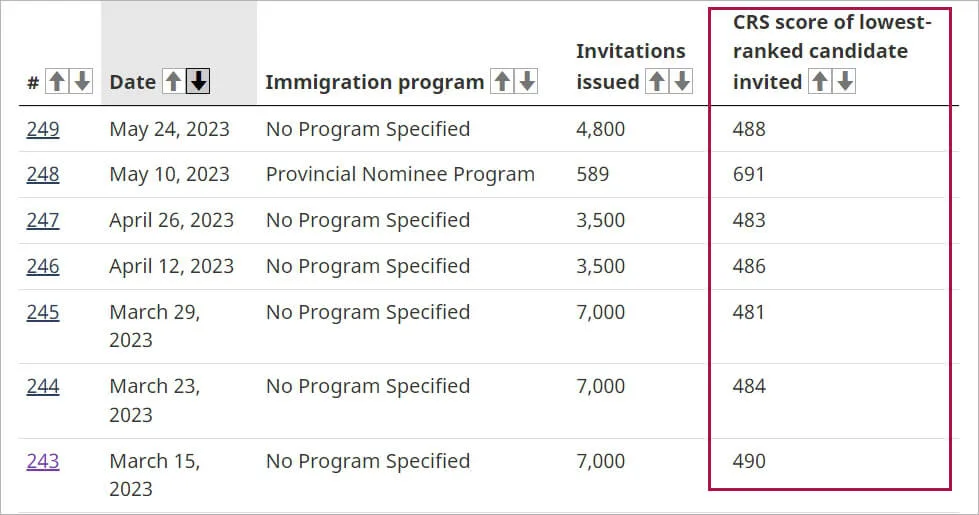This screenshot has width=979, height=515.
Task: Open draw number 246 link
Action: click(43, 266)
